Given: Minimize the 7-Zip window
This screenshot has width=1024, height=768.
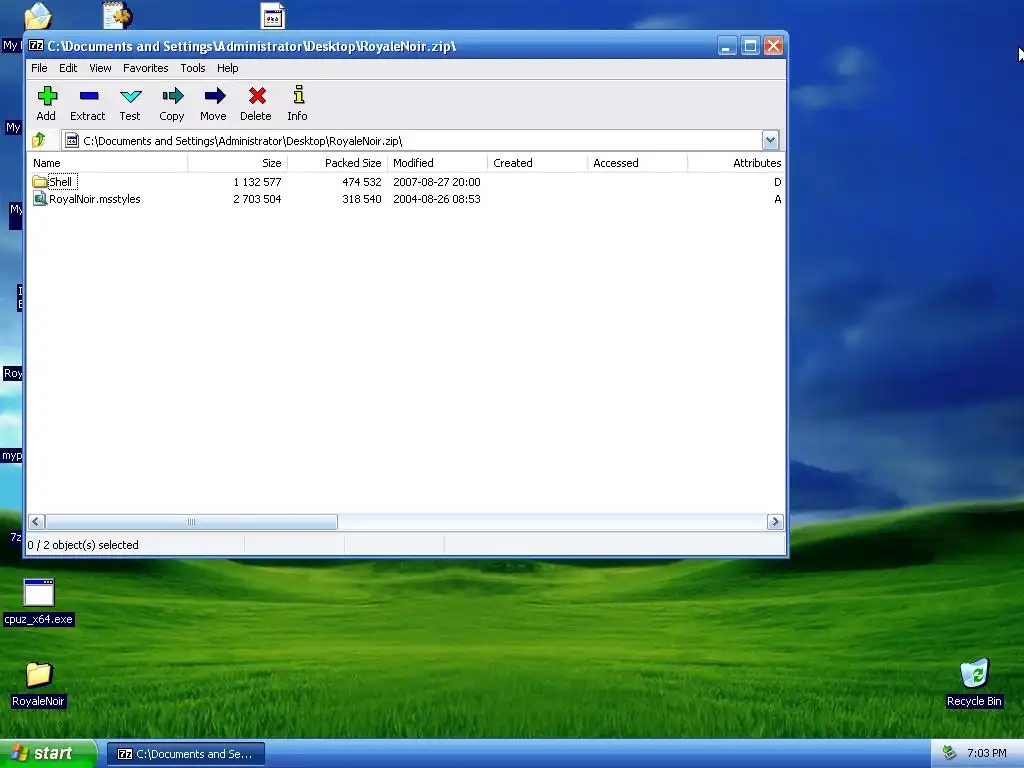Looking at the screenshot, I should 727,46.
